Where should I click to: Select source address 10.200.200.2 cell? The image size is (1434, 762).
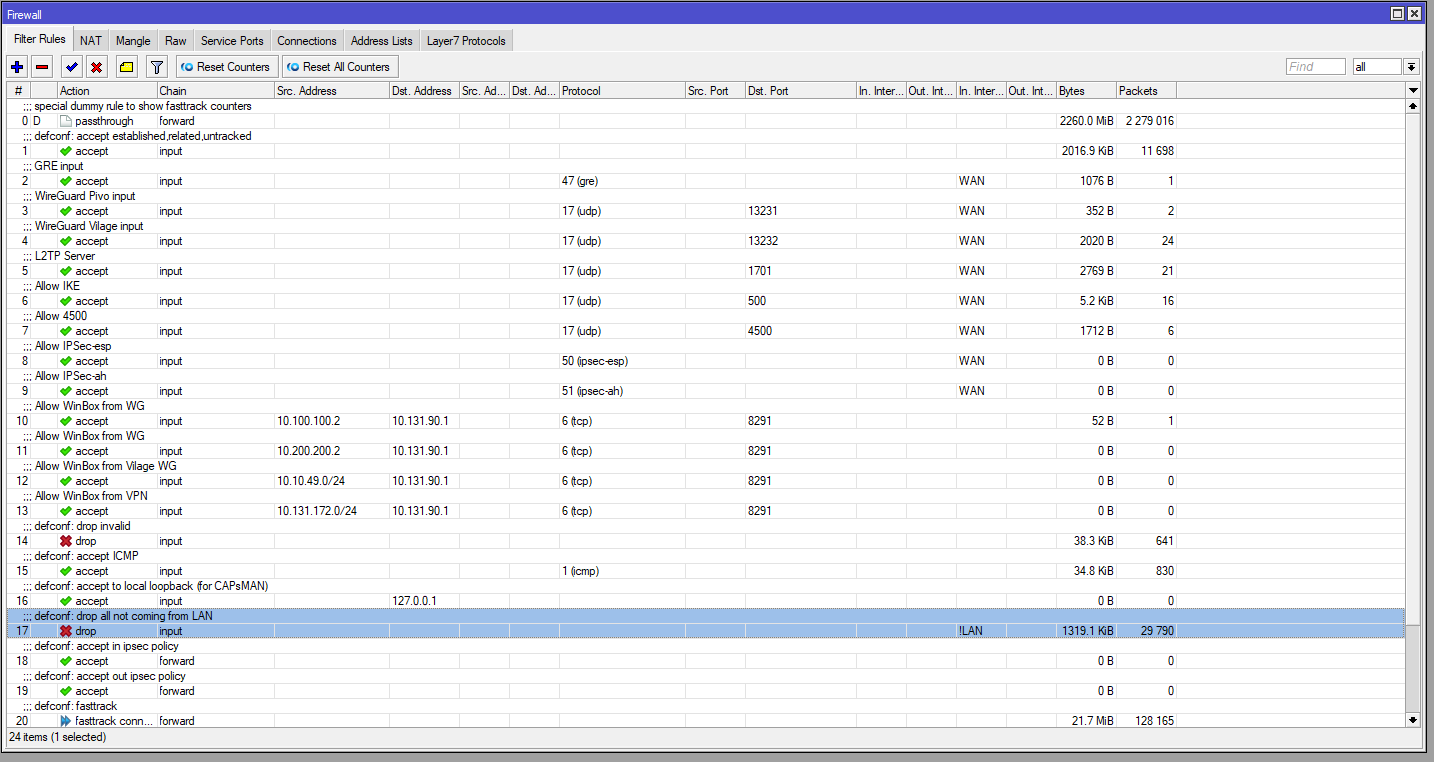point(332,451)
